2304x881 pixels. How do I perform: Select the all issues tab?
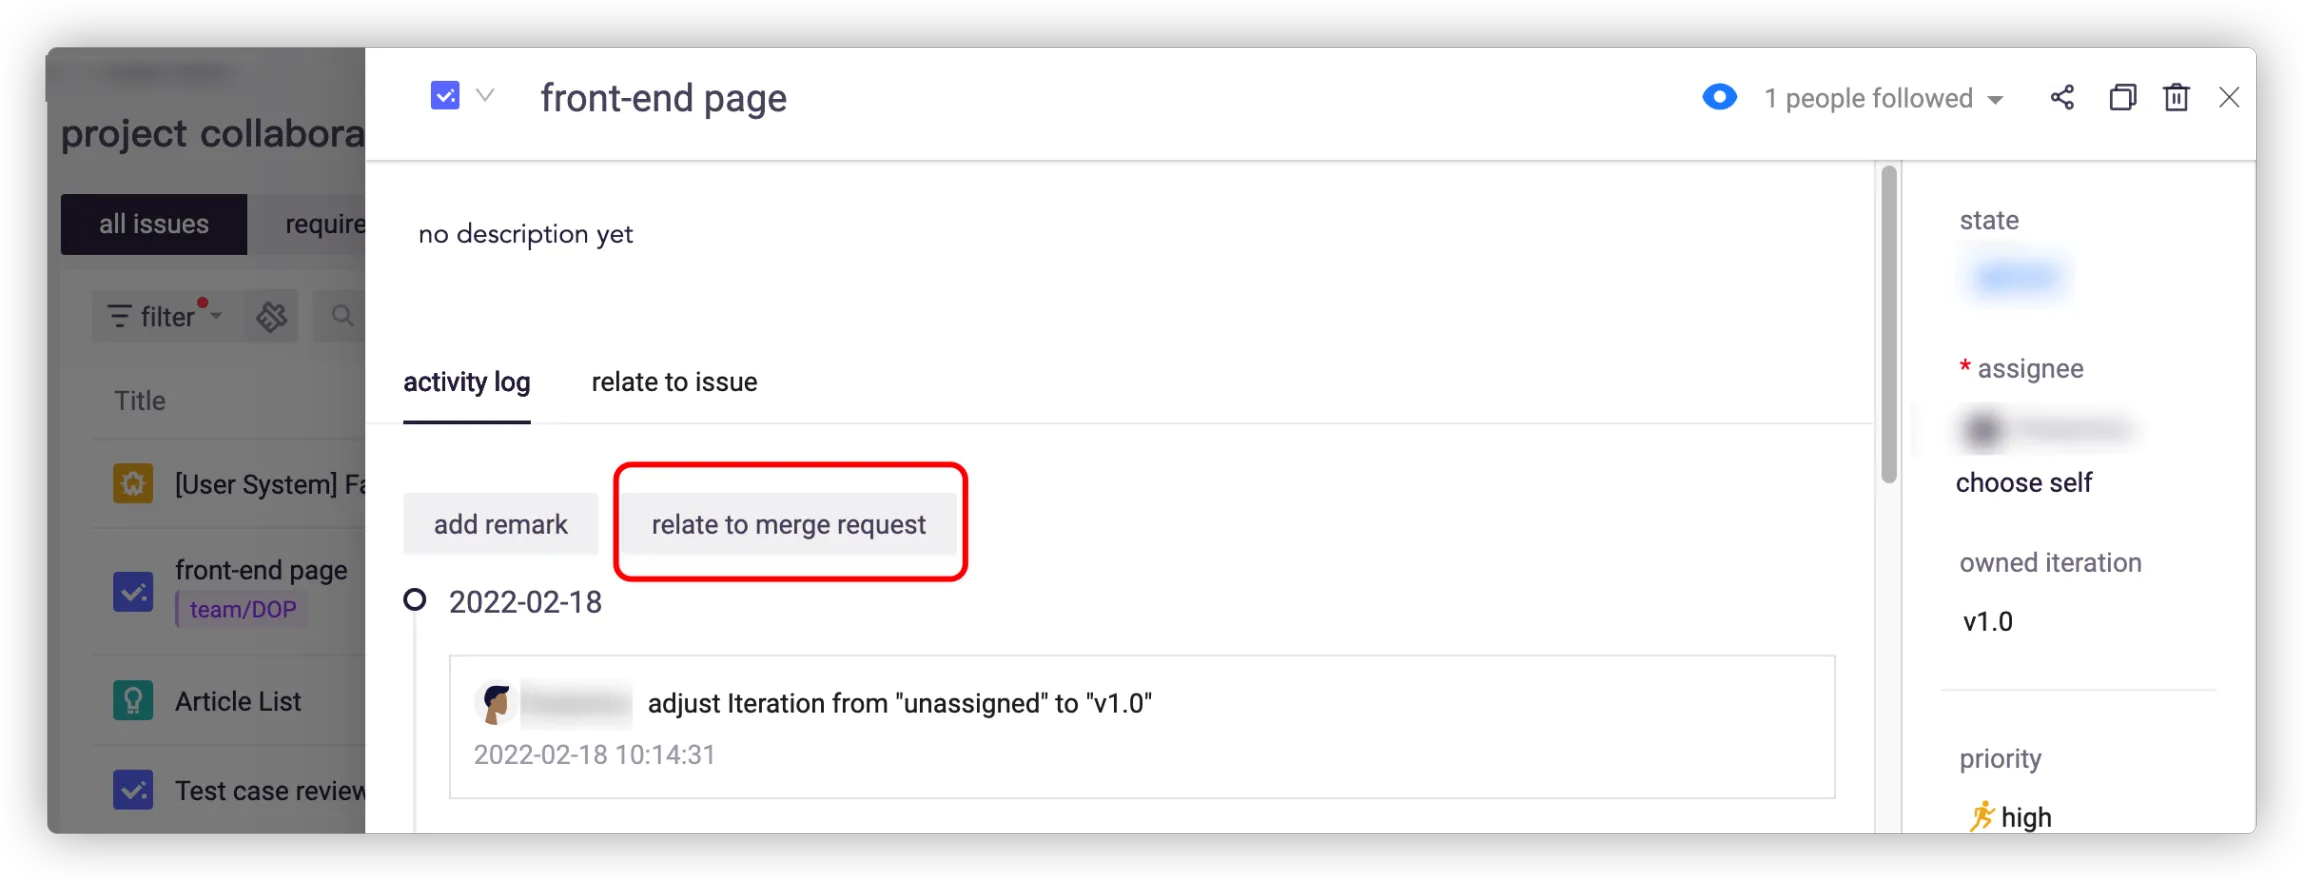154,224
